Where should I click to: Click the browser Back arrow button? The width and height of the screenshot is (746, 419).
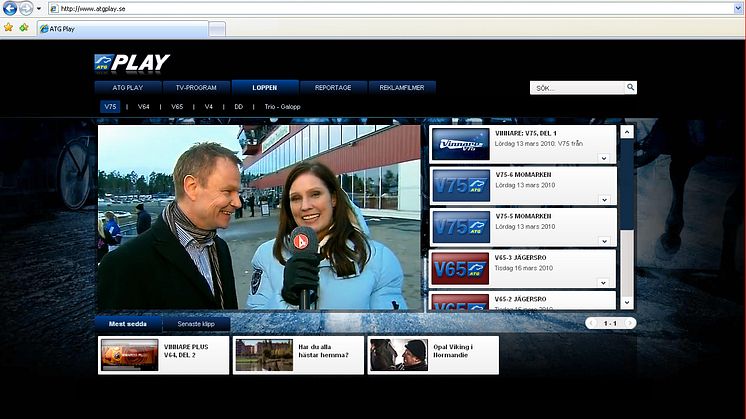pos(10,8)
